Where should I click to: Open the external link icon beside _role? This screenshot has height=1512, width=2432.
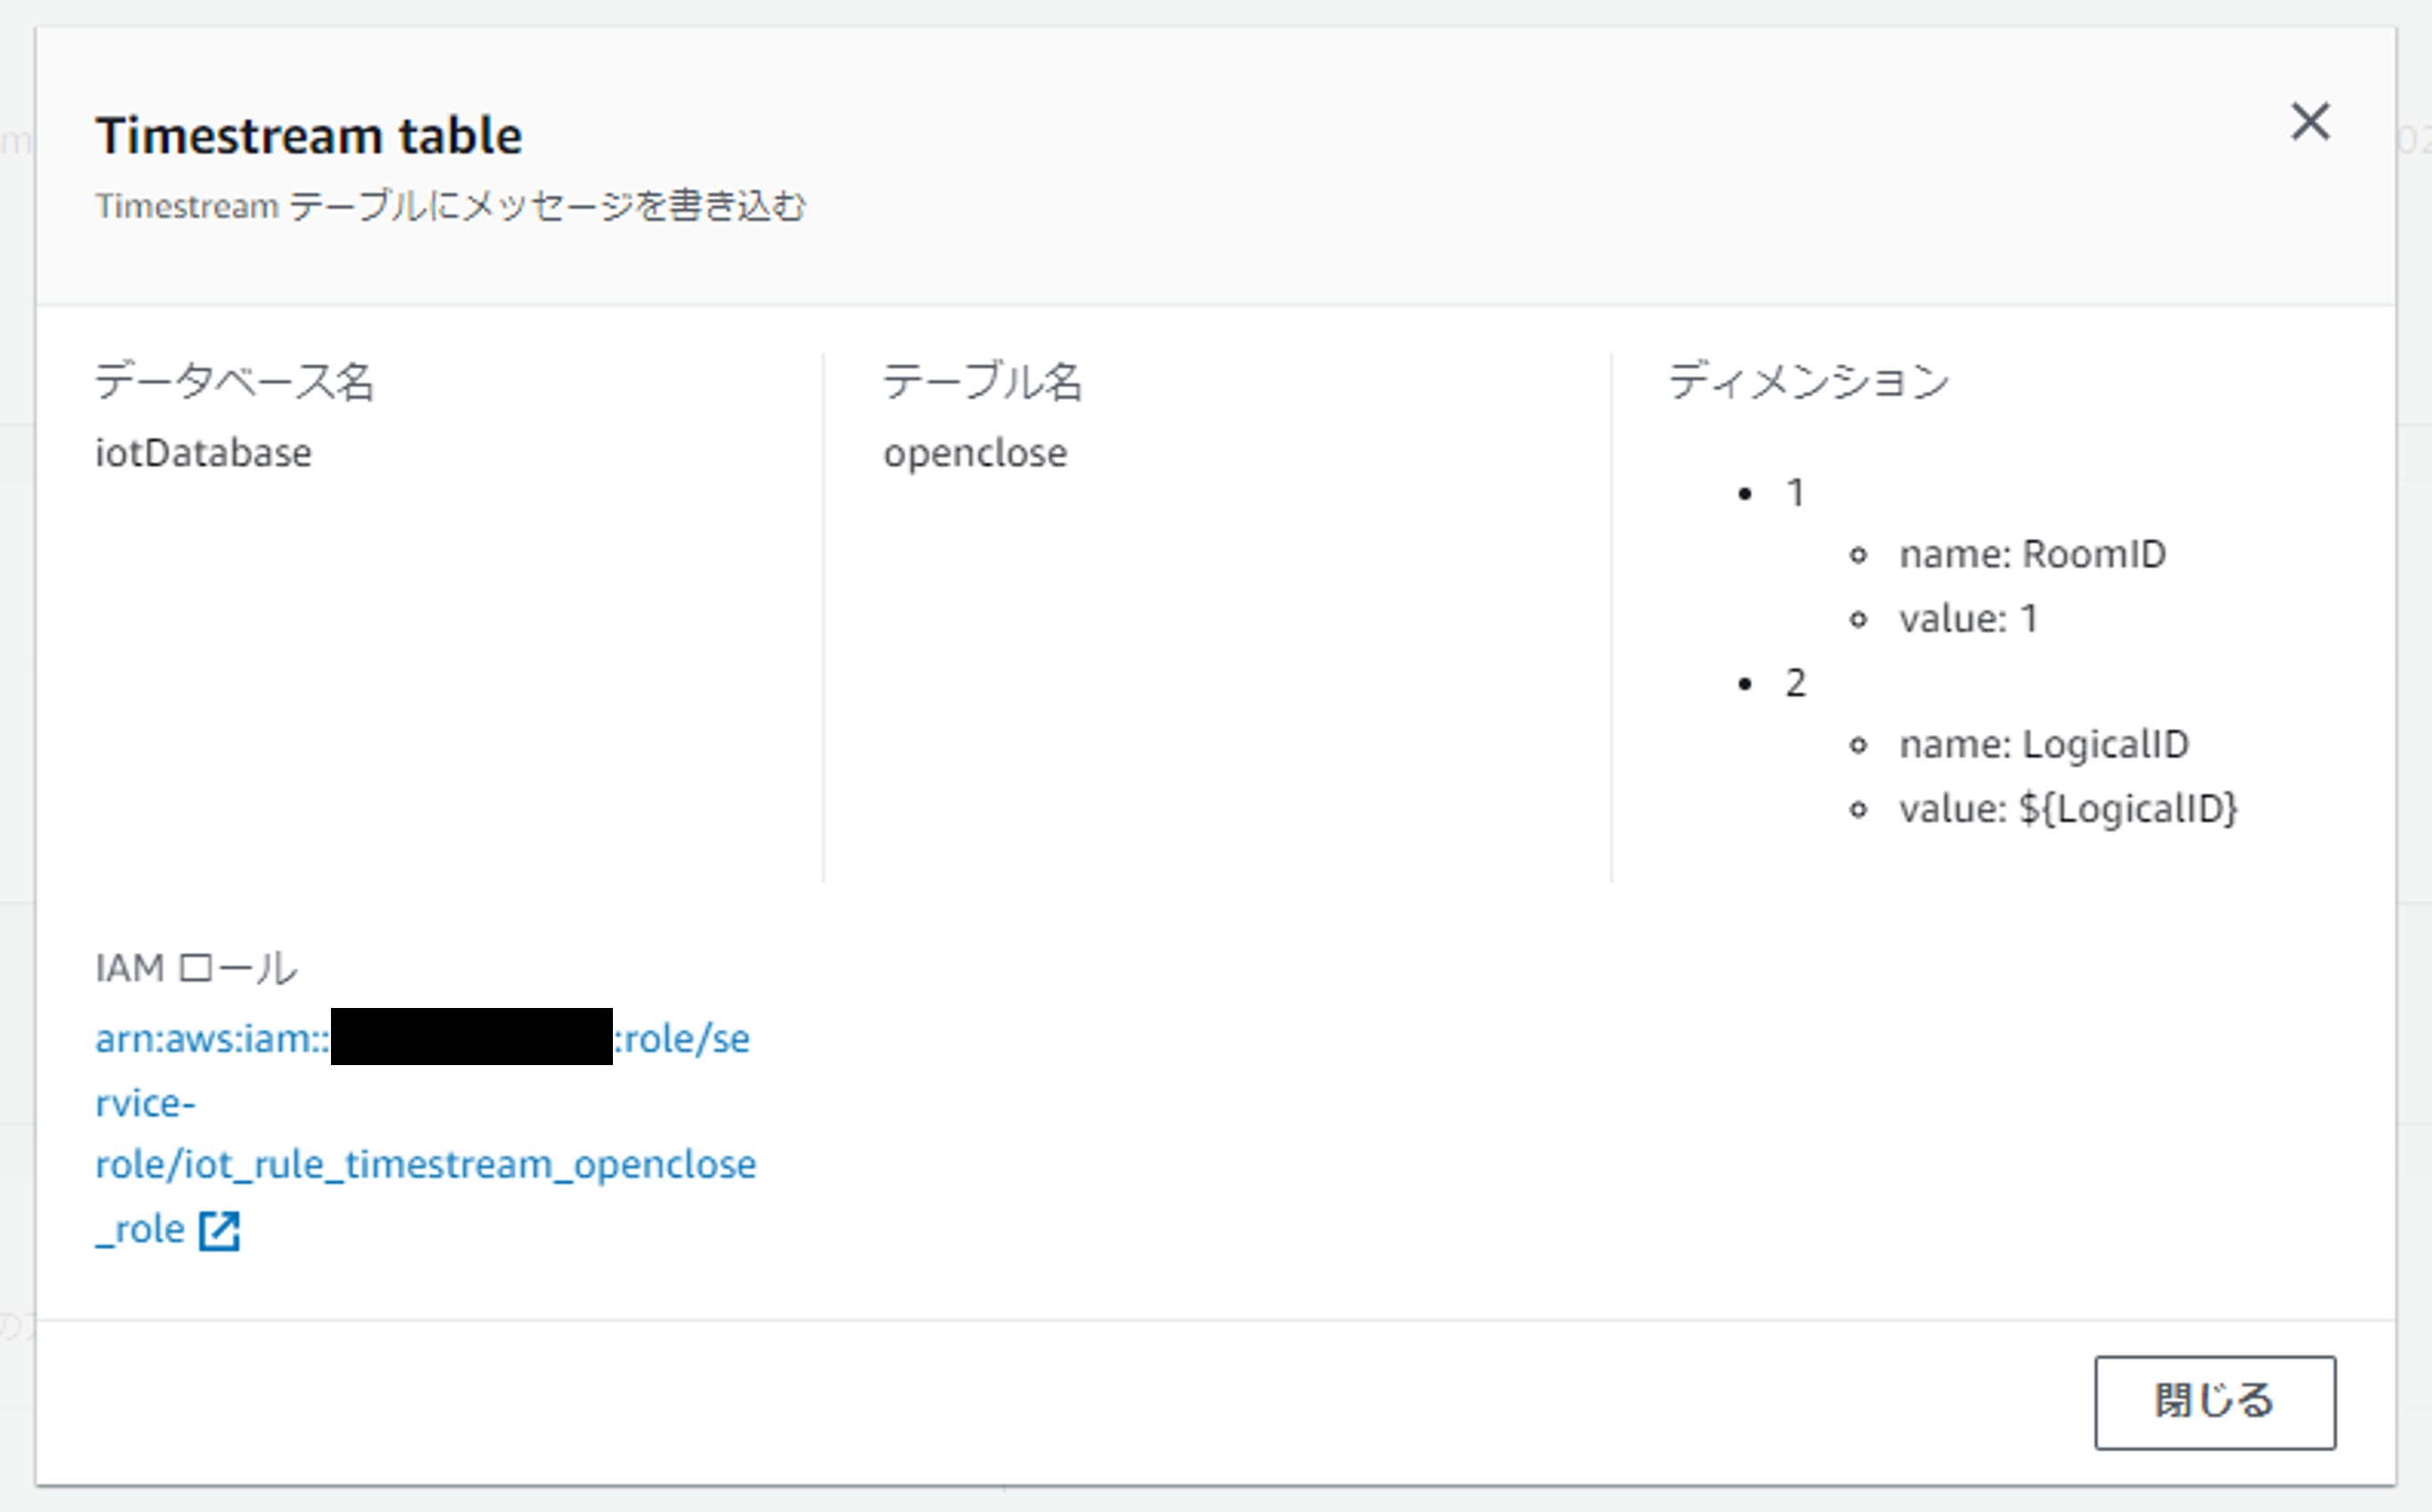(219, 1231)
